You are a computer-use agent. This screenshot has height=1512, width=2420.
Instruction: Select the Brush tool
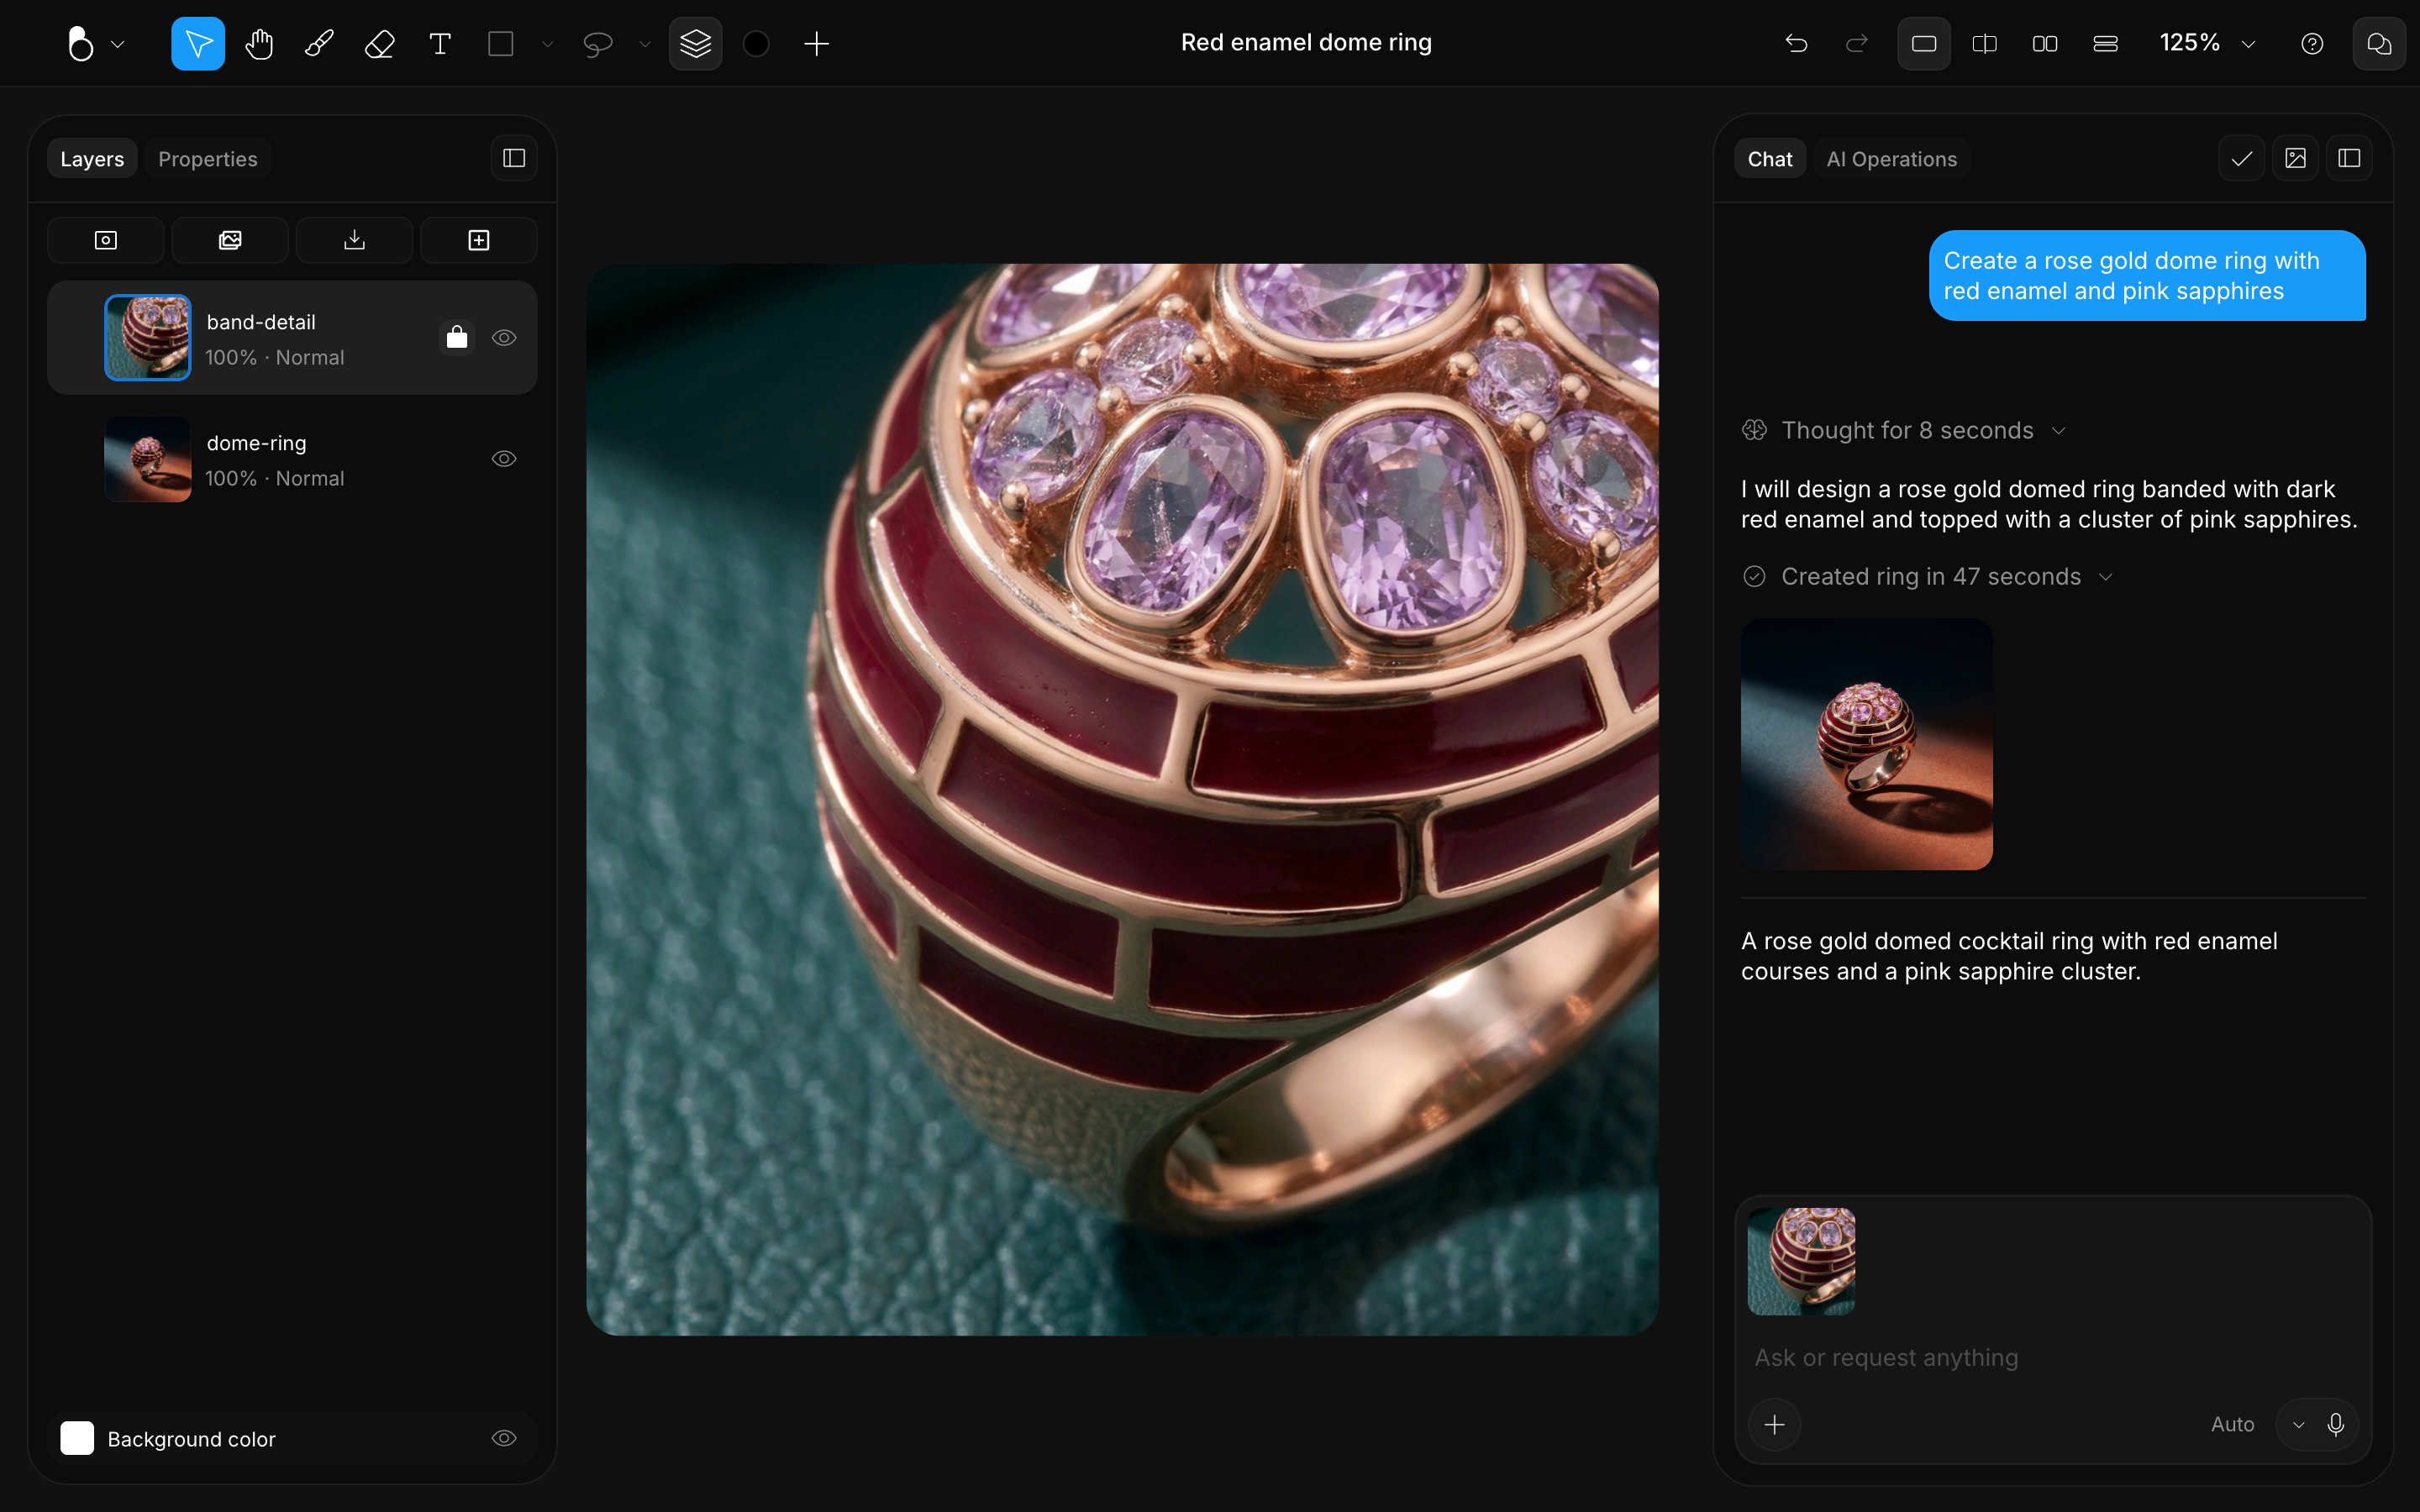[319, 43]
